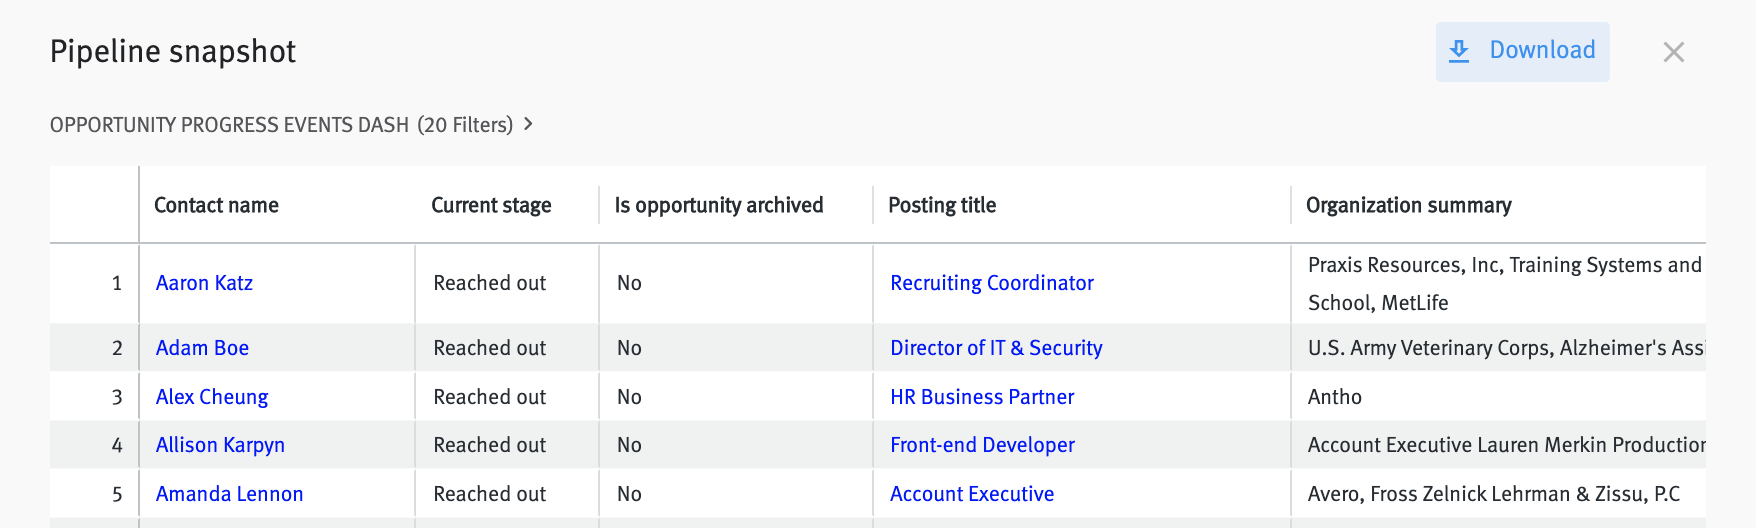The image size is (1756, 528).
Task: Sort by Current stage column header
Action: [x=491, y=205]
